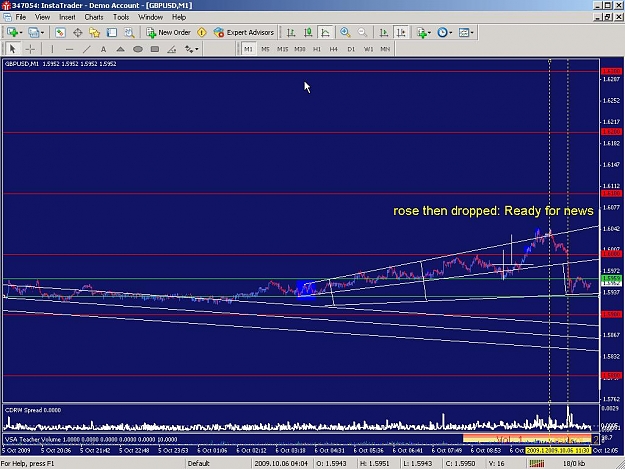Select the Horizontal Line drawing tool

69,49
